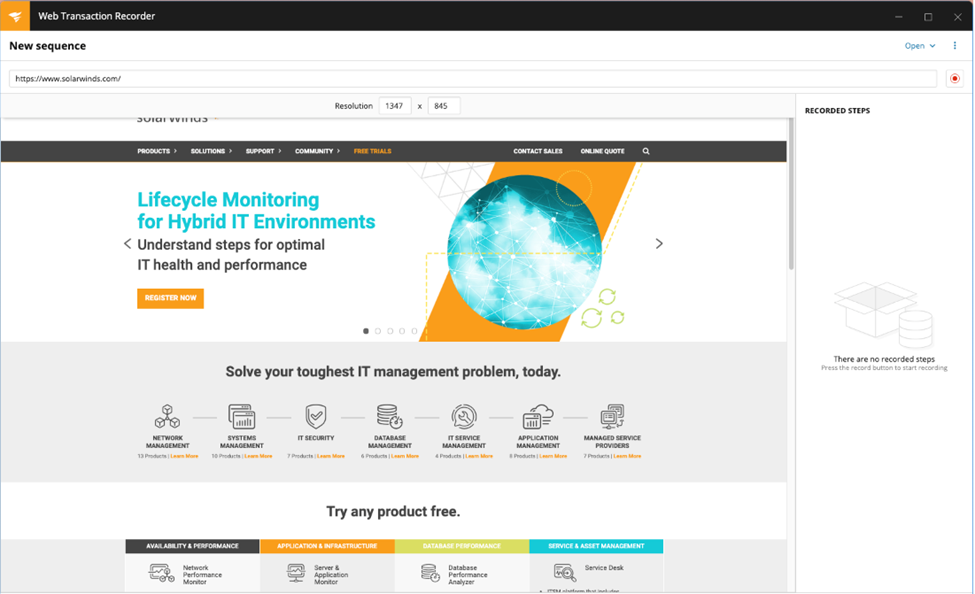
Task: Open the website search magnifier icon
Action: pyautogui.click(x=645, y=151)
